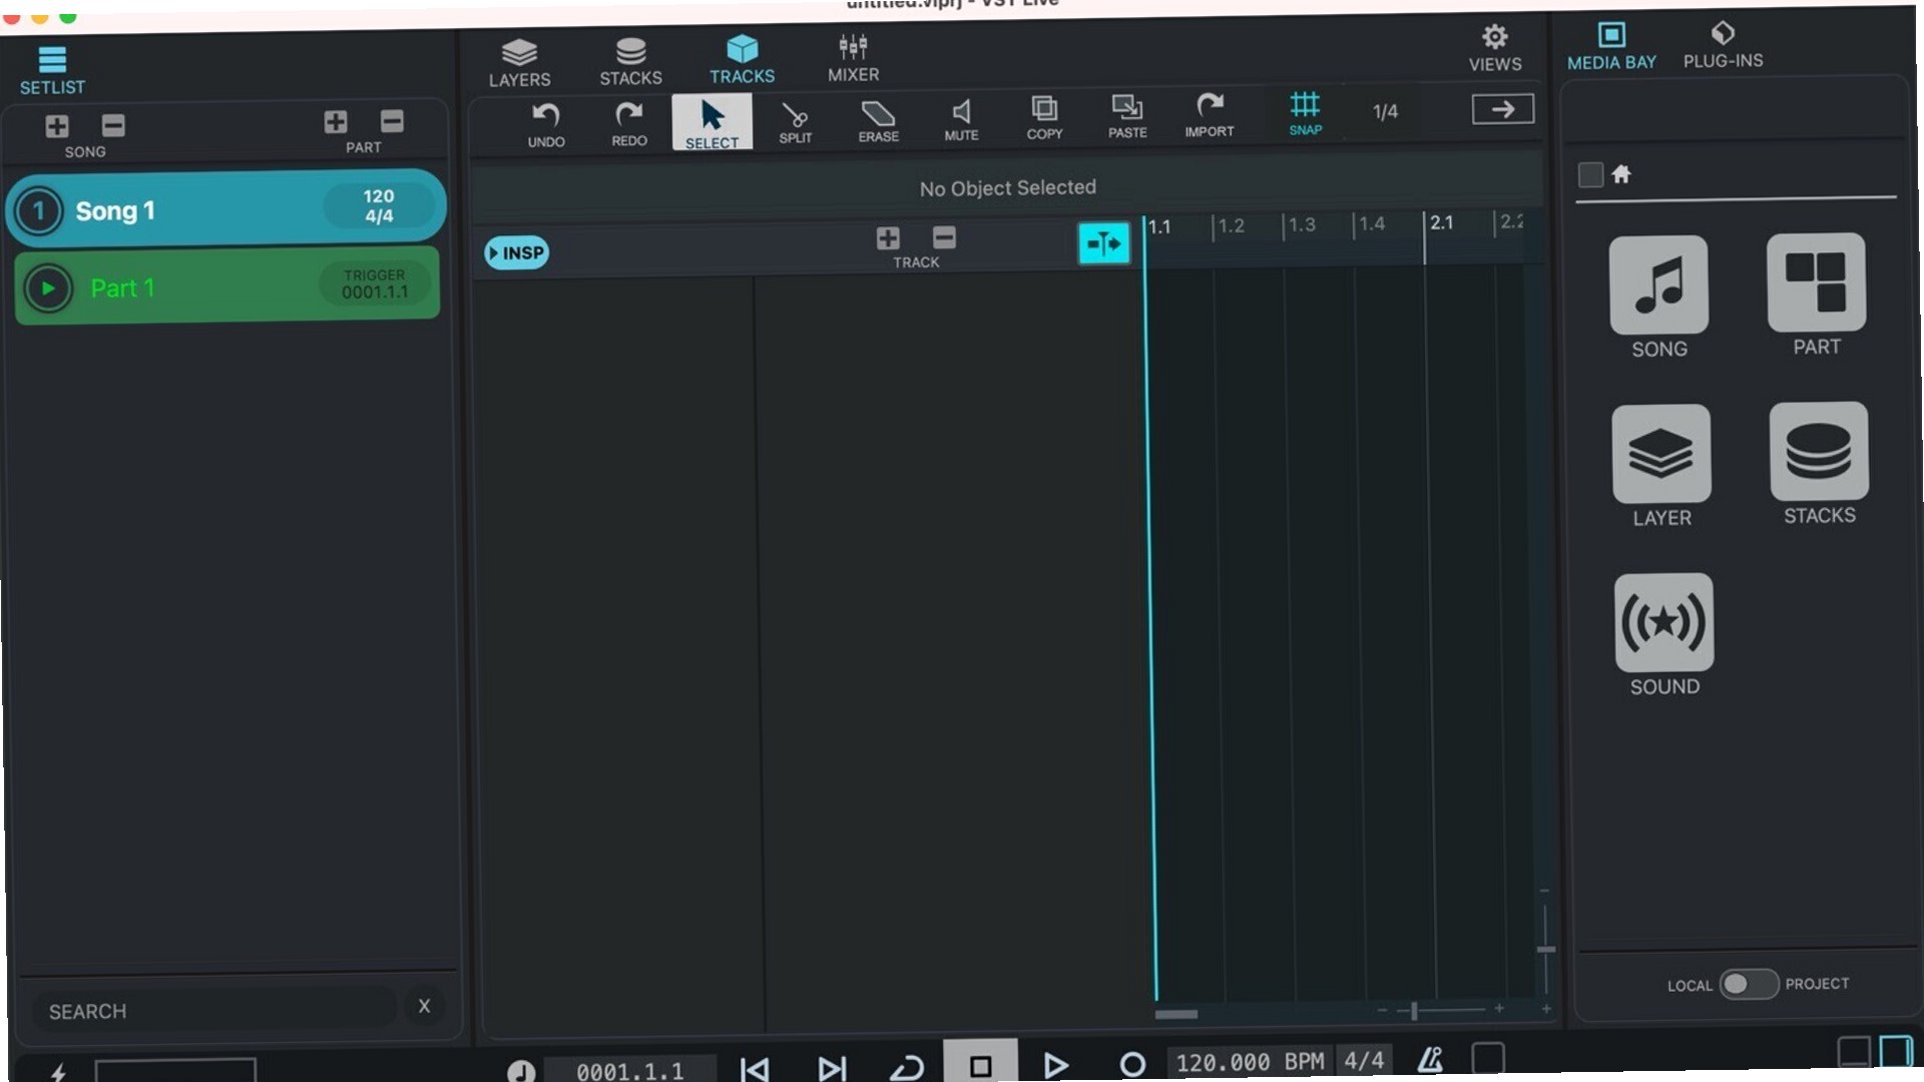Click the clock time-format icon
The image size is (1924, 1082).
pos(520,1071)
